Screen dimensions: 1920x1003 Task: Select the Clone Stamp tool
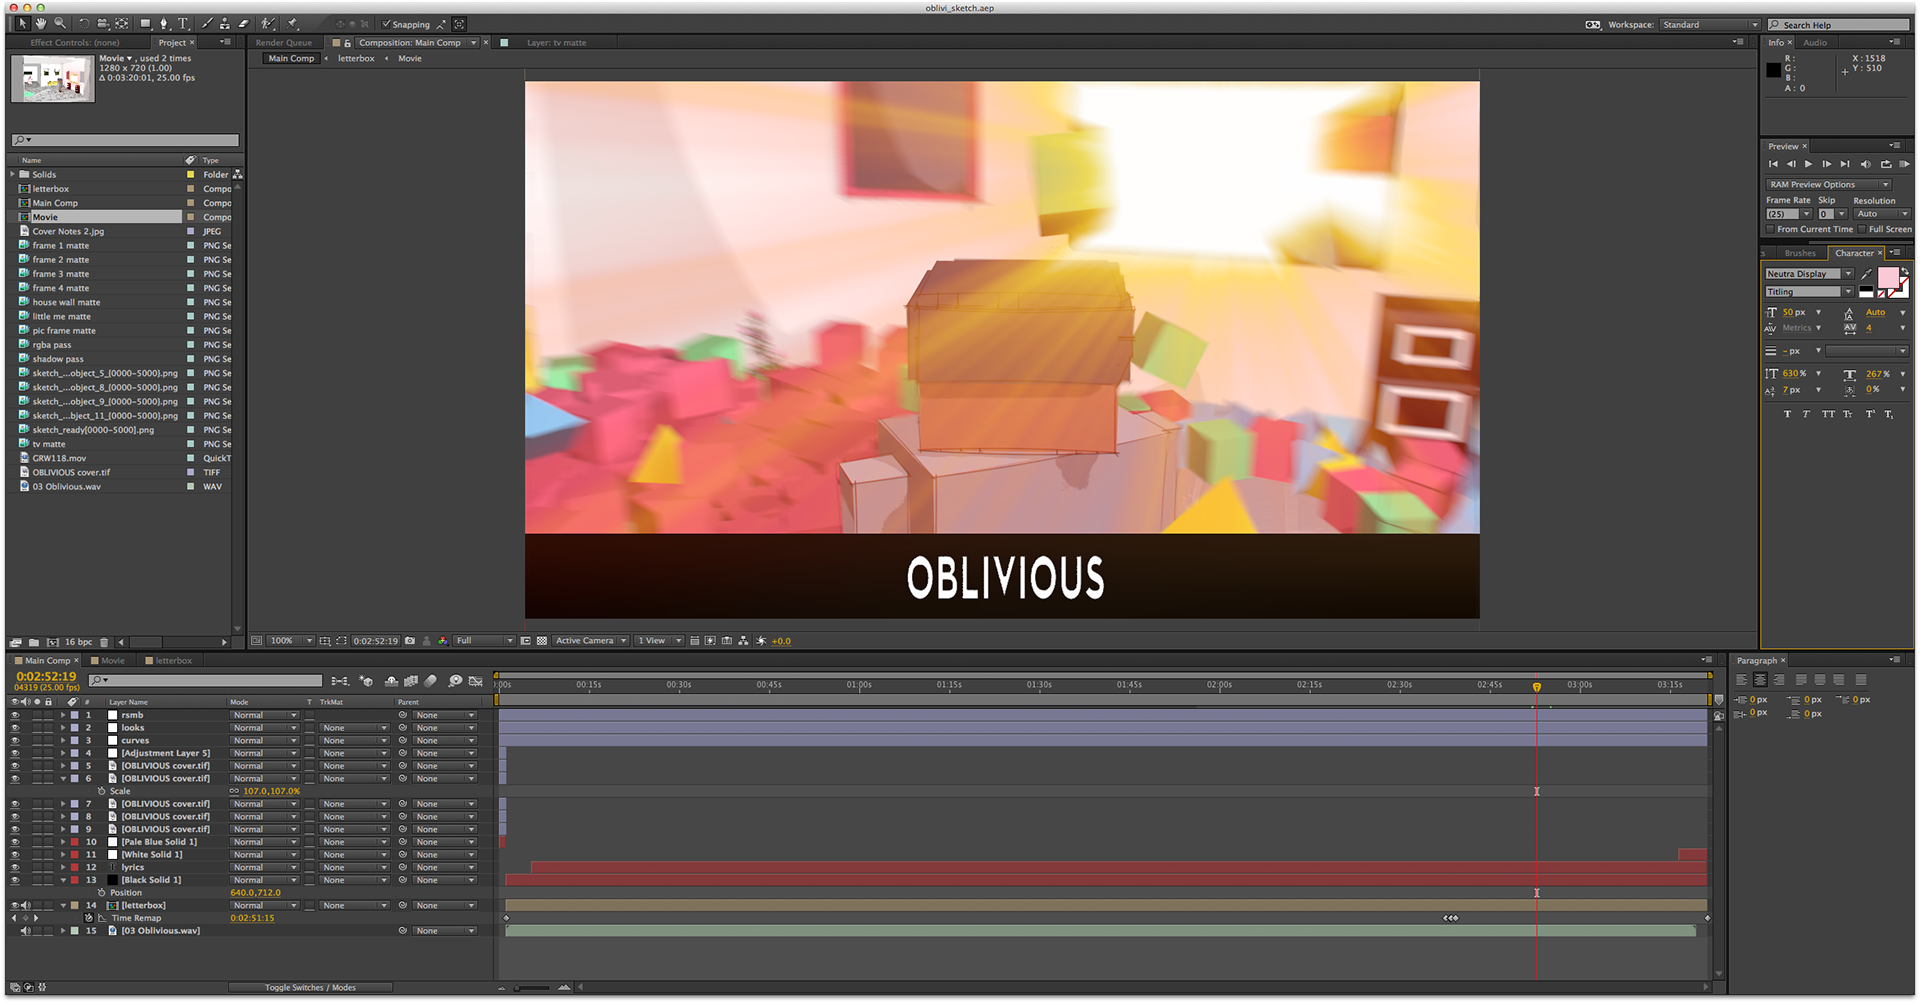[x=225, y=23]
